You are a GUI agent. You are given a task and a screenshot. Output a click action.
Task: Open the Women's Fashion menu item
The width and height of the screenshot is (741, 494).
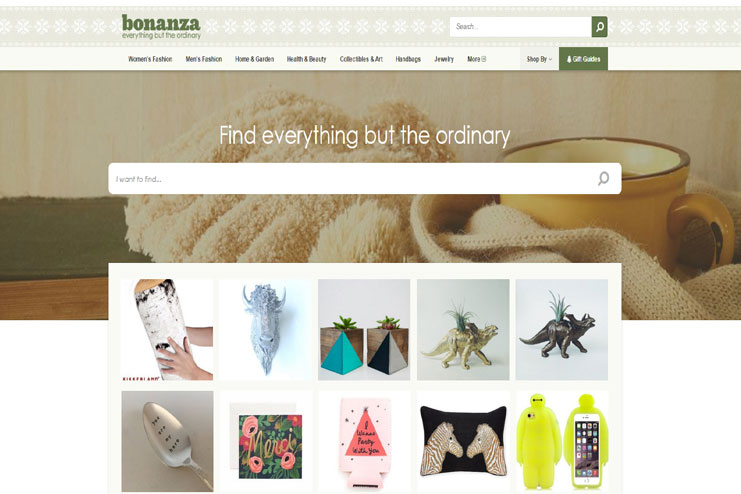point(150,59)
